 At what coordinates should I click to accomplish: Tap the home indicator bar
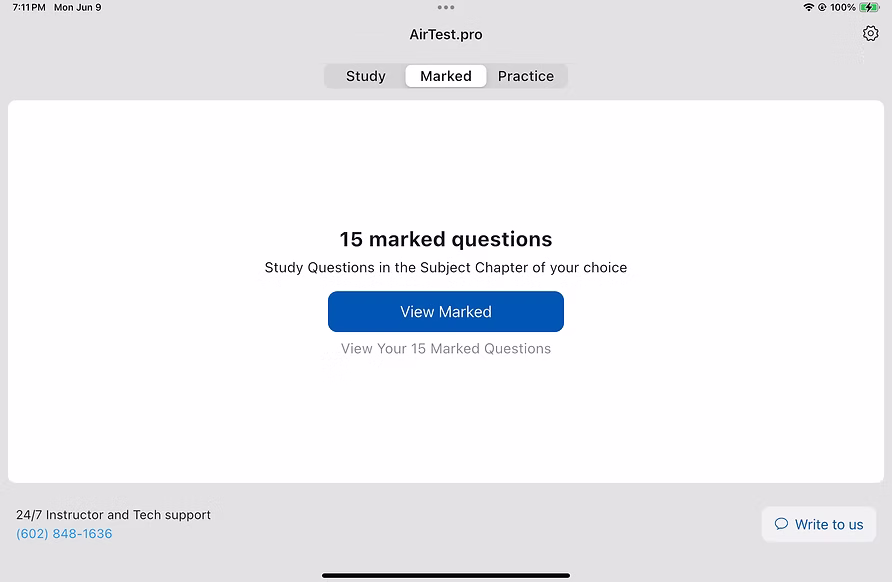[x=446, y=575]
